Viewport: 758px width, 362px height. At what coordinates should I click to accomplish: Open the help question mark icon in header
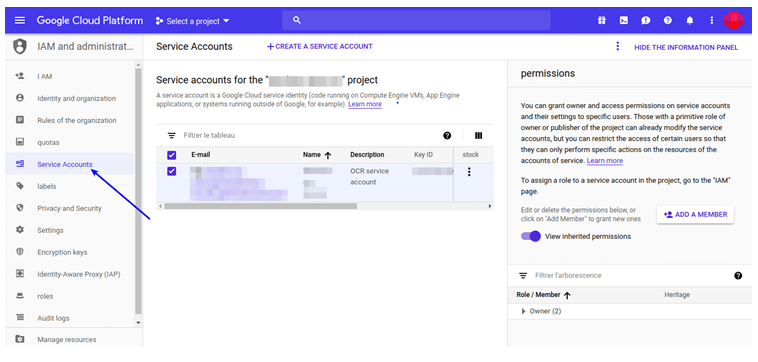(668, 21)
